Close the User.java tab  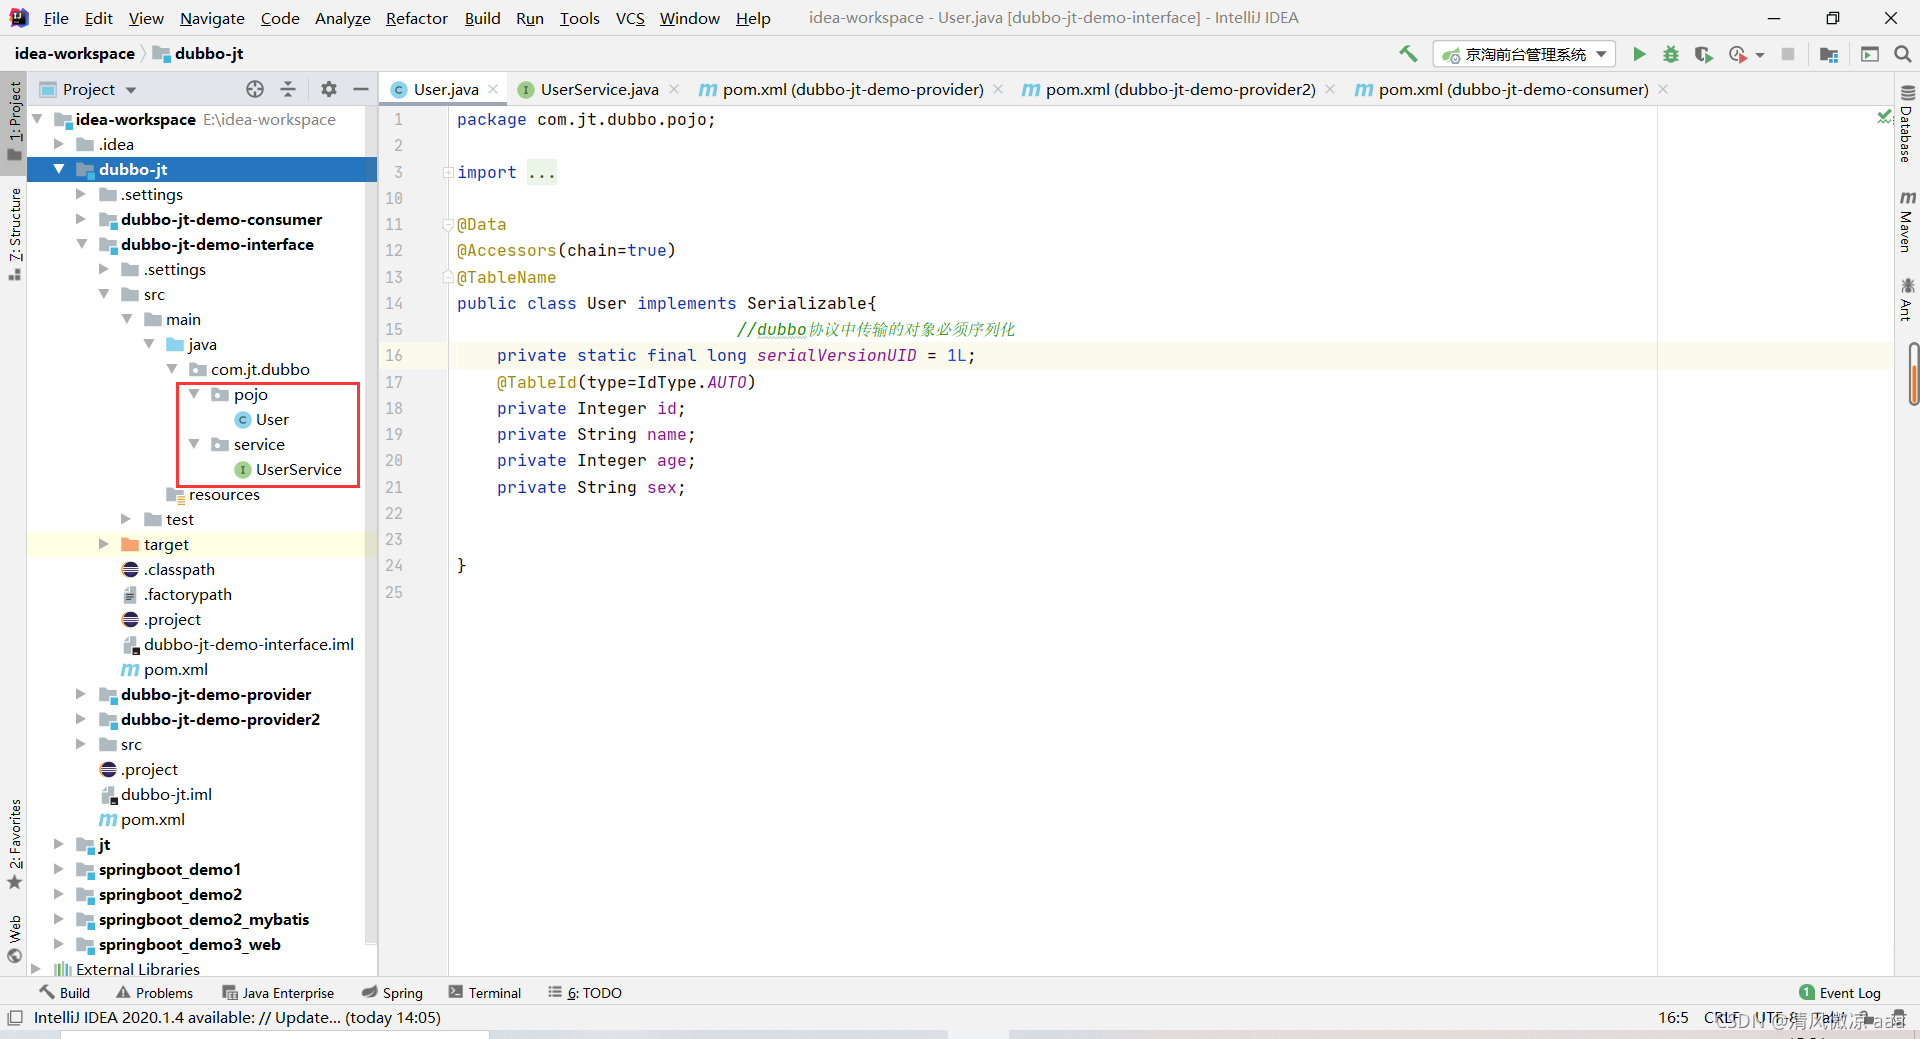click(493, 89)
